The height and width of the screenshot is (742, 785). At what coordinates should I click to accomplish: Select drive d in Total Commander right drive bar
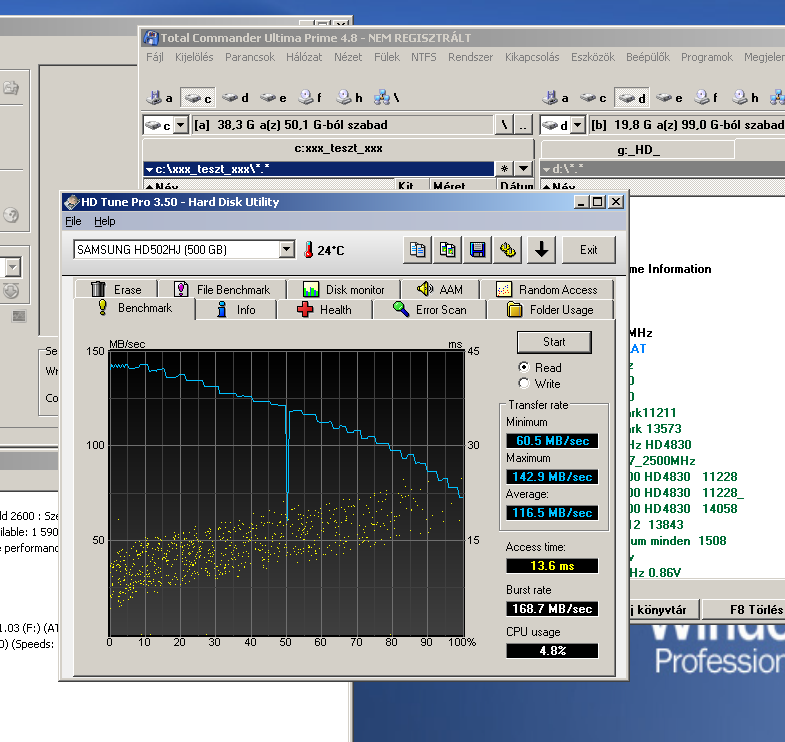(x=631, y=98)
